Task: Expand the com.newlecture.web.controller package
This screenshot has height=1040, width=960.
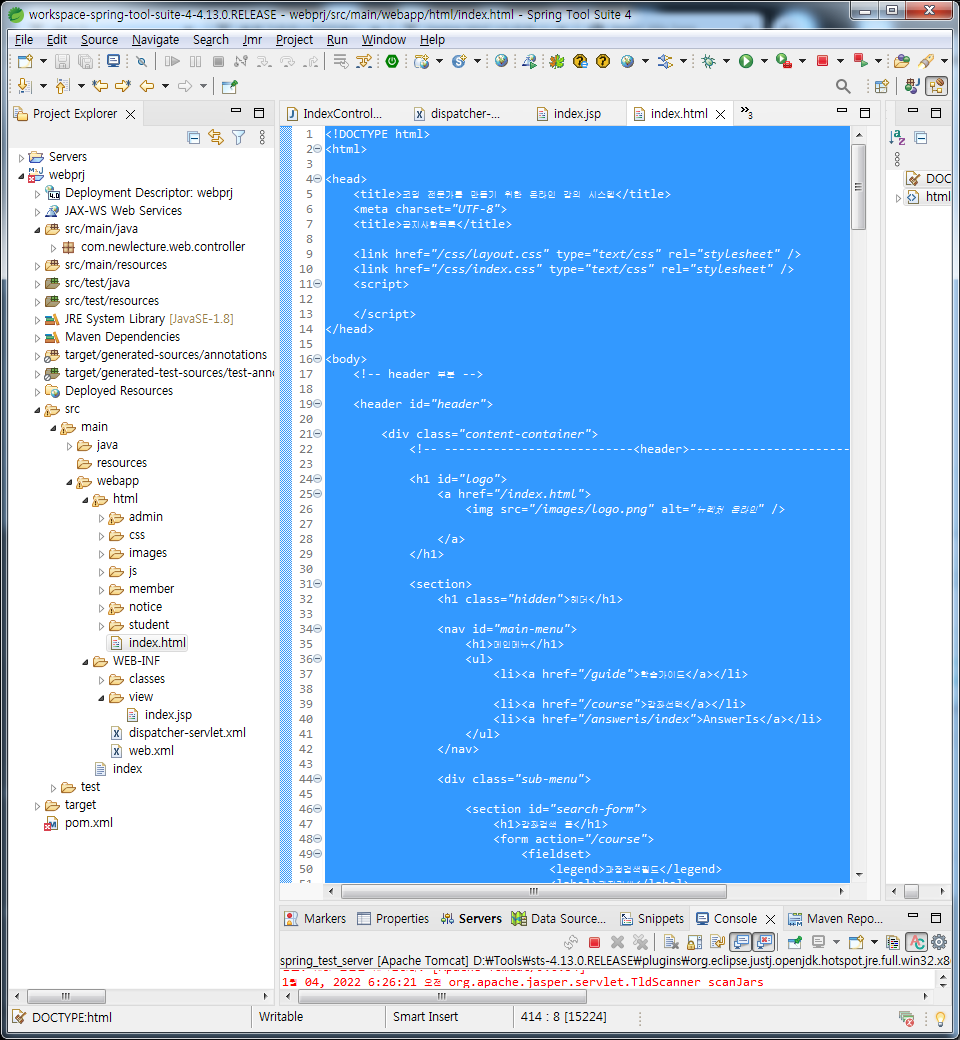Action: coord(54,248)
